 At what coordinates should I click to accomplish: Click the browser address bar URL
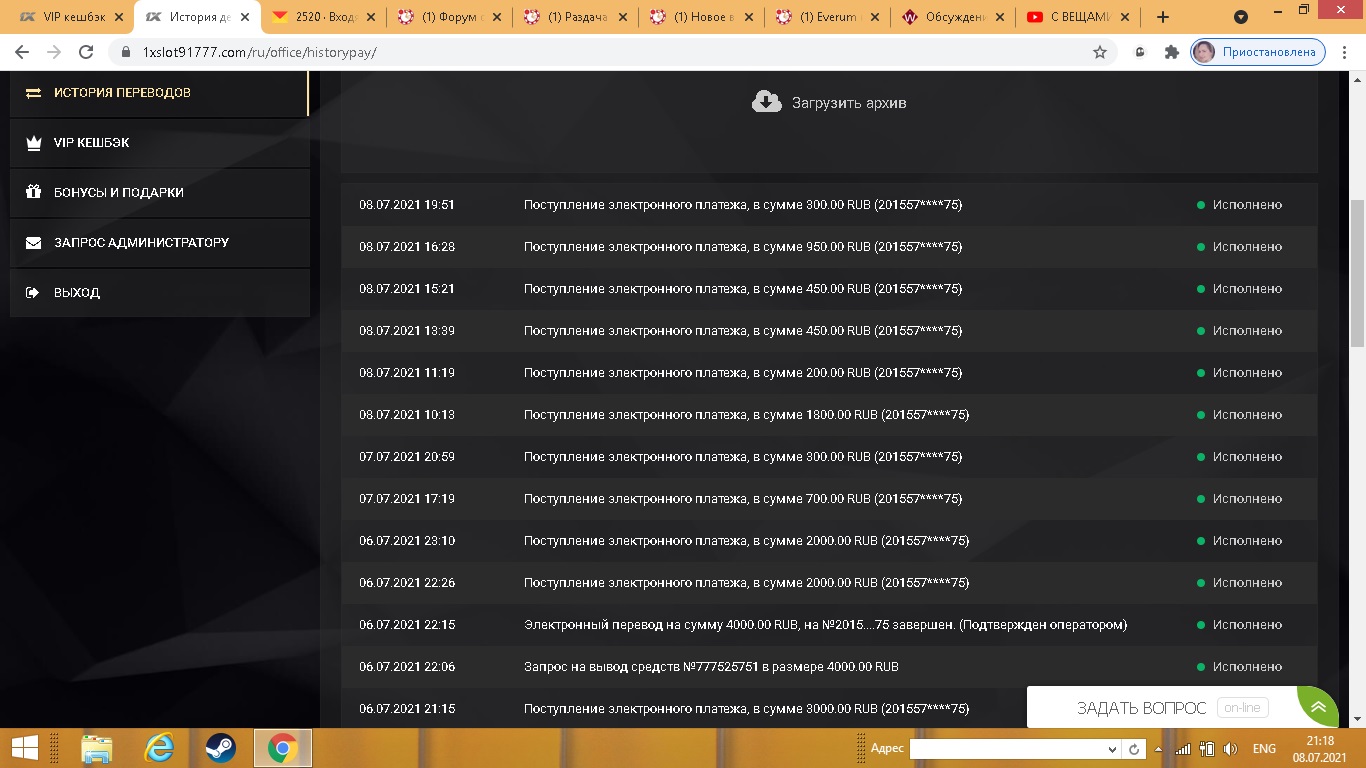pyautogui.click(x=259, y=52)
